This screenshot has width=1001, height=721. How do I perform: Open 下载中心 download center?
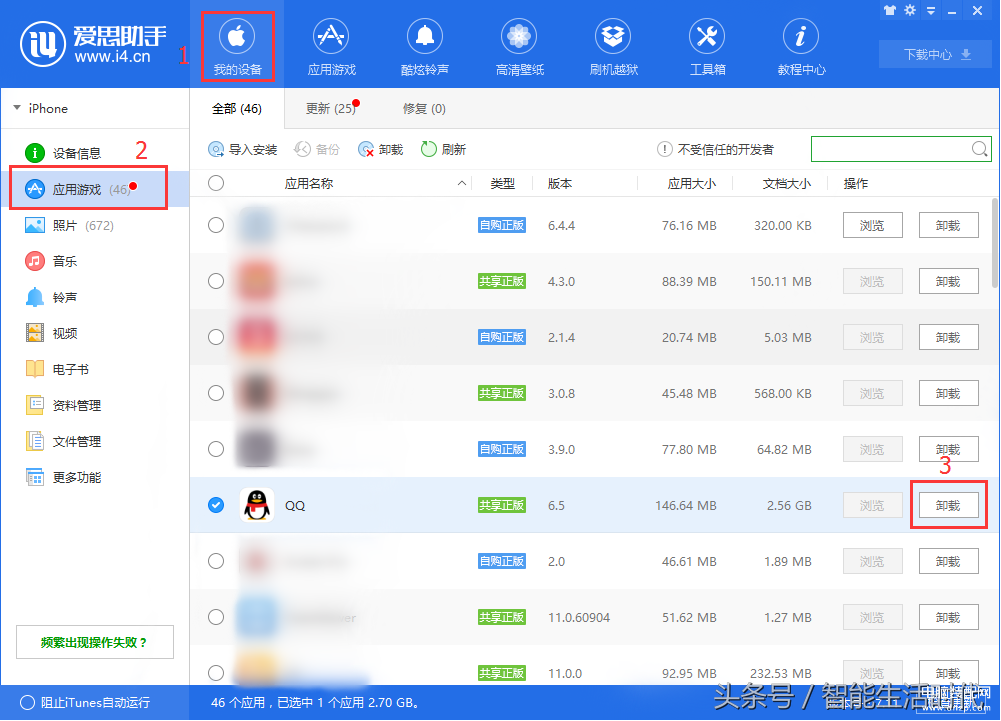pyautogui.click(x=937, y=54)
